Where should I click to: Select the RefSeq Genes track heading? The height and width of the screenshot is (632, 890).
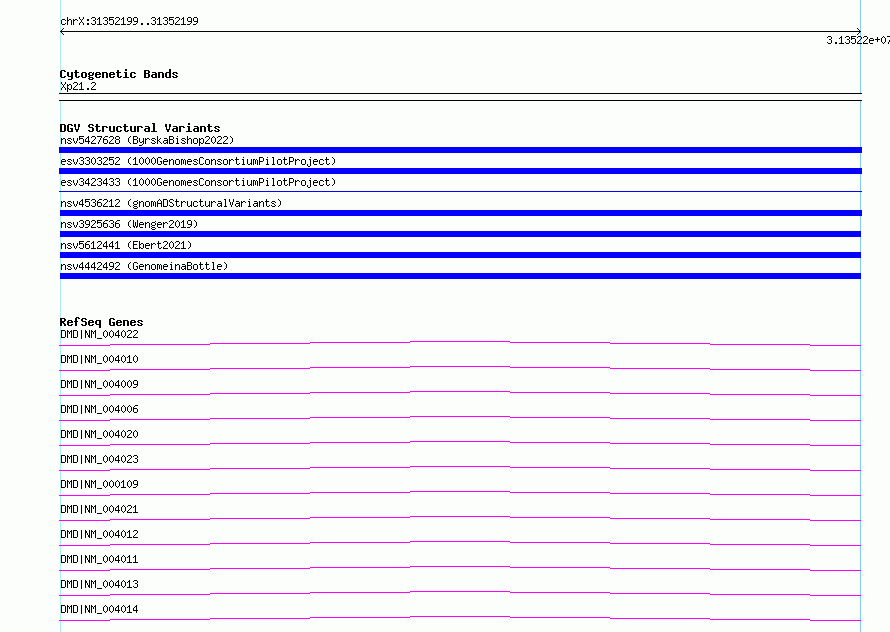point(101,322)
